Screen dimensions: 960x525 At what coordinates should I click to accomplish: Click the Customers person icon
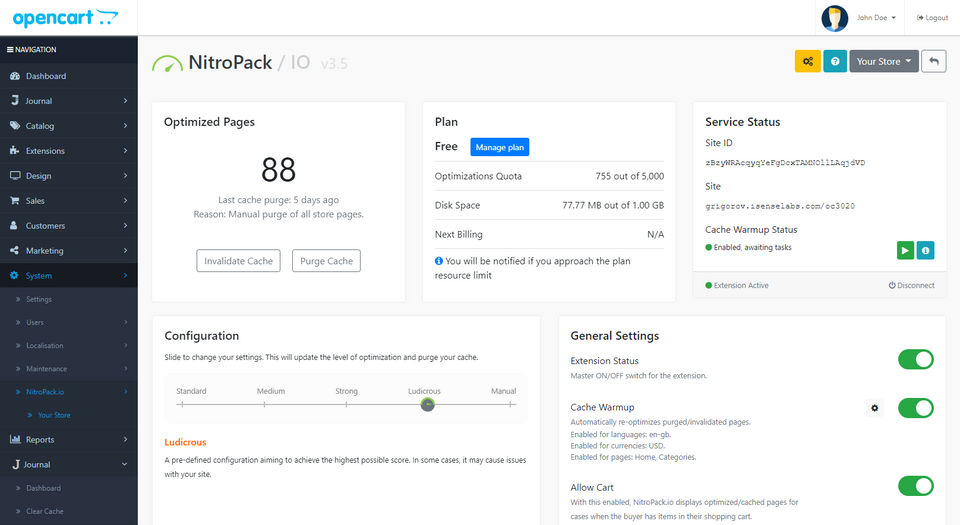pyautogui.click(x=14, y=226)
